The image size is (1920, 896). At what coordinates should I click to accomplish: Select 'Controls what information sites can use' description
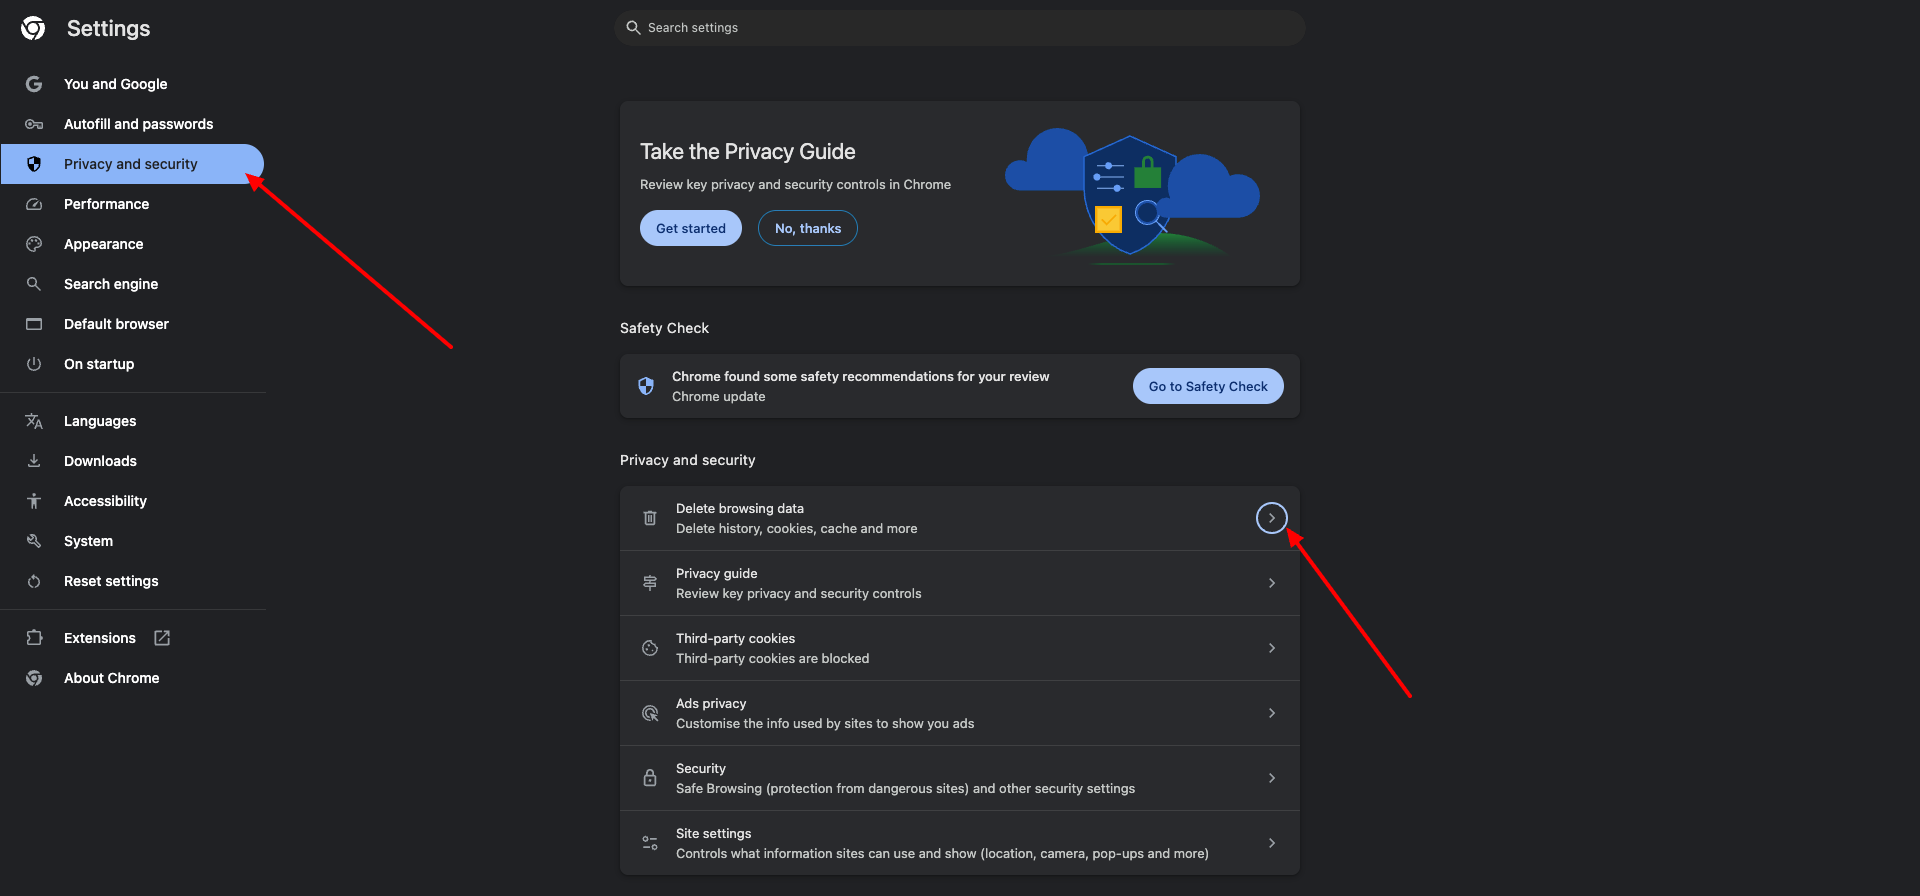(942, 854)
